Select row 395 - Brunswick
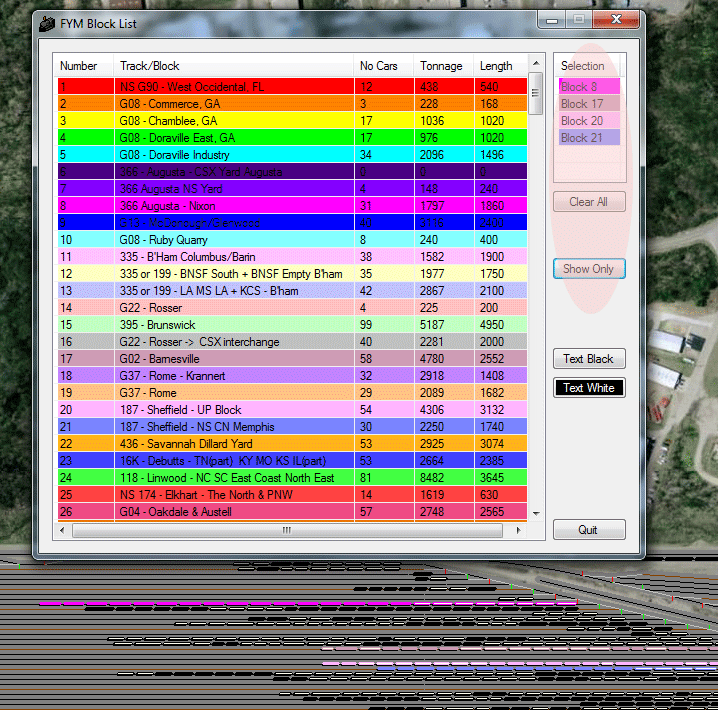The image size is (718, 710). 292,325
